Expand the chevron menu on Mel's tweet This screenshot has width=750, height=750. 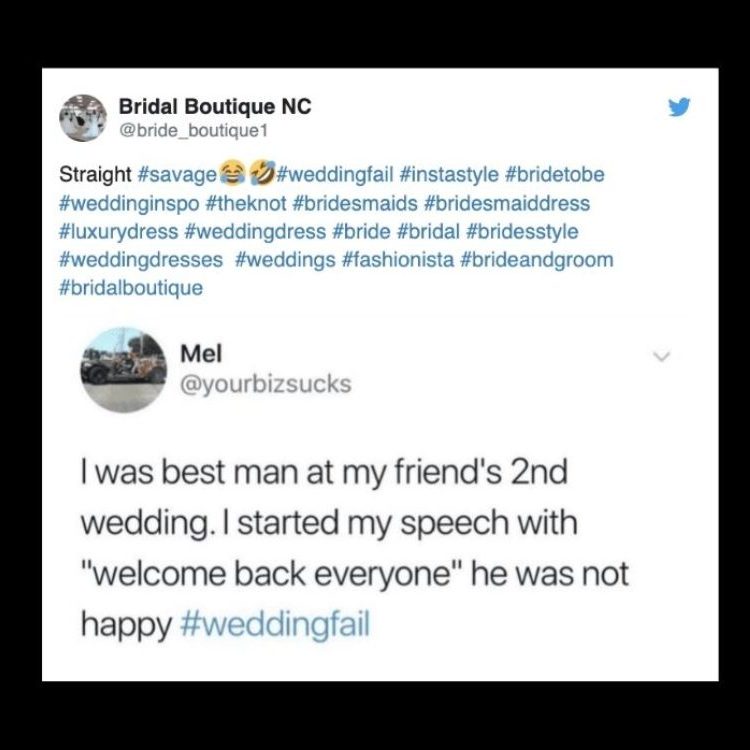(x=662, y=356)
